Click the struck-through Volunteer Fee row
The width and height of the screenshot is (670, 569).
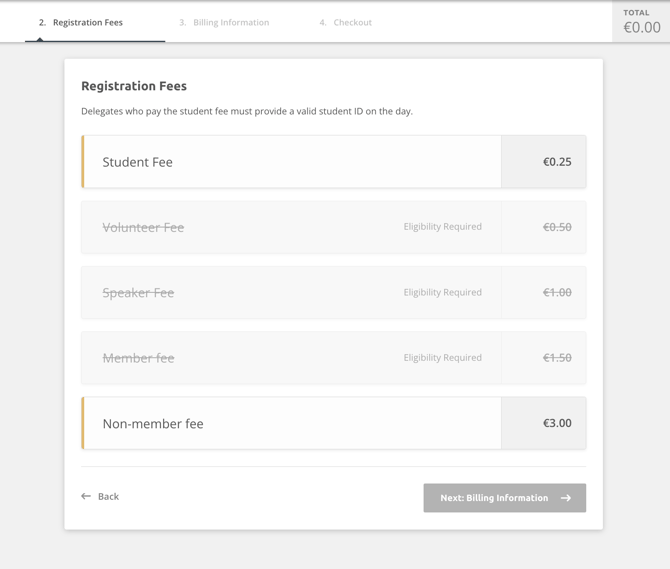(x=334, y=227)
